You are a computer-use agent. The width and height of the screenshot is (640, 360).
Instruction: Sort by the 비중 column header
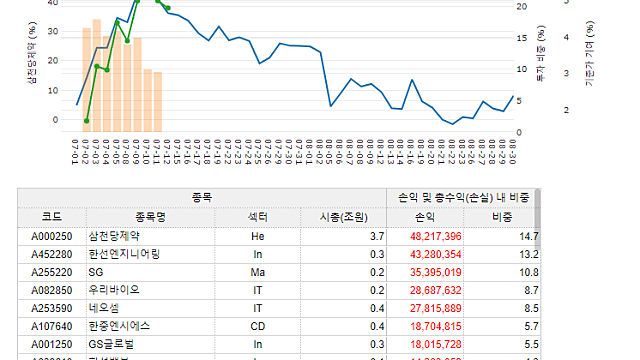[502, 217]
